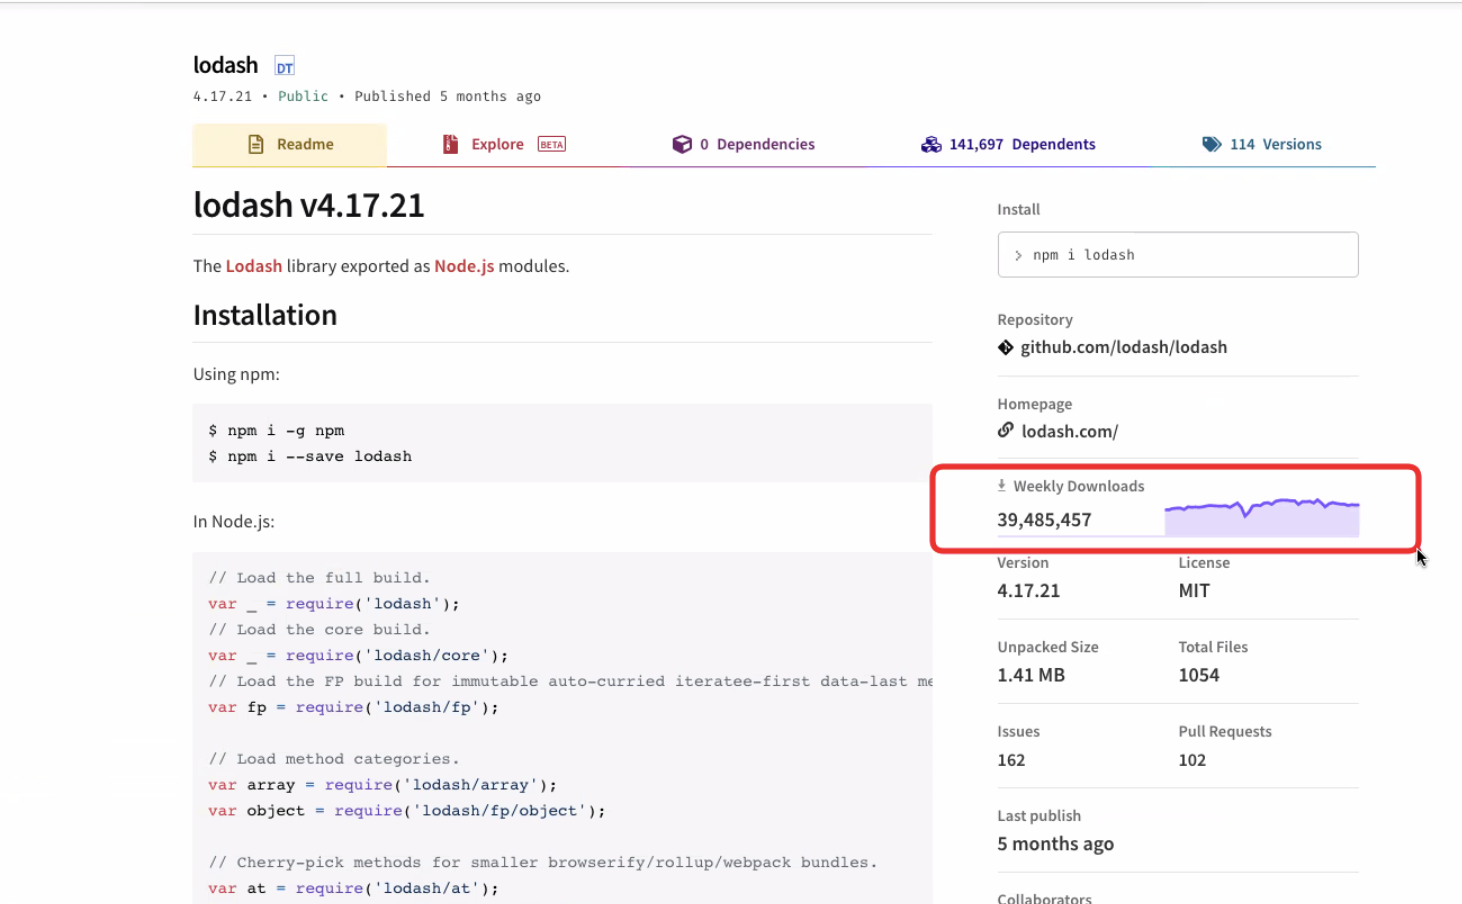1462x904 pixels.
Task: Open github.com/lodash/lodash repository link
Action: pos(1124,347)
